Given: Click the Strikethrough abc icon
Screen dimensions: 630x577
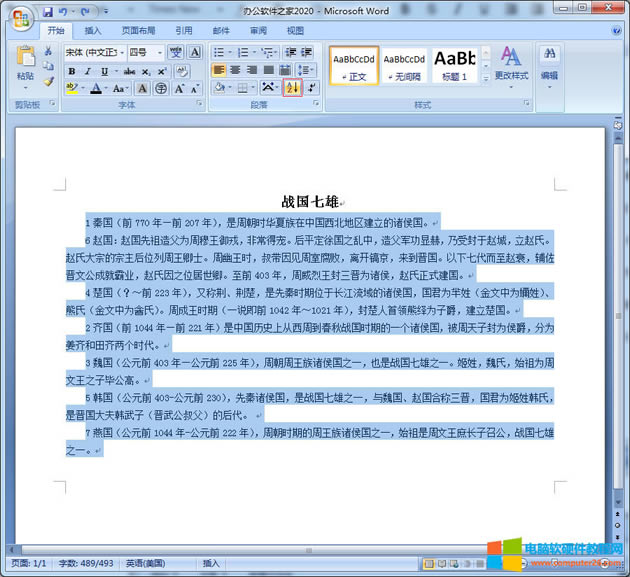Looking at the screenshot, I should 129,72.
